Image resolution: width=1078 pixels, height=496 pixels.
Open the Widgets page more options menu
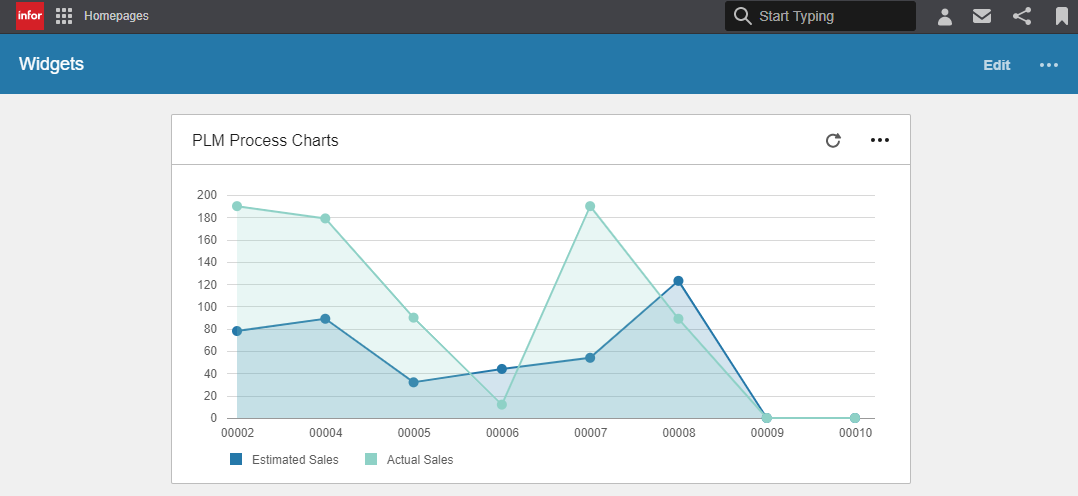tap(1048, 65)
